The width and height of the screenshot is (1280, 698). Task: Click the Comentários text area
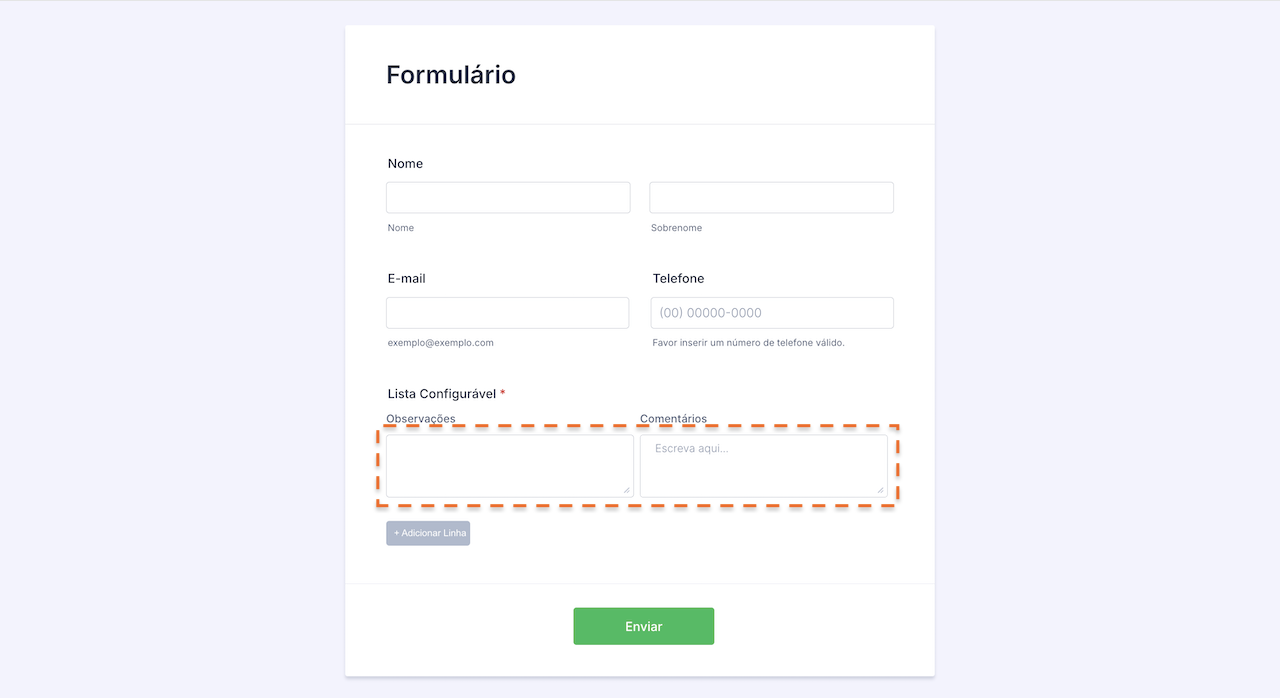click(763, 465)
